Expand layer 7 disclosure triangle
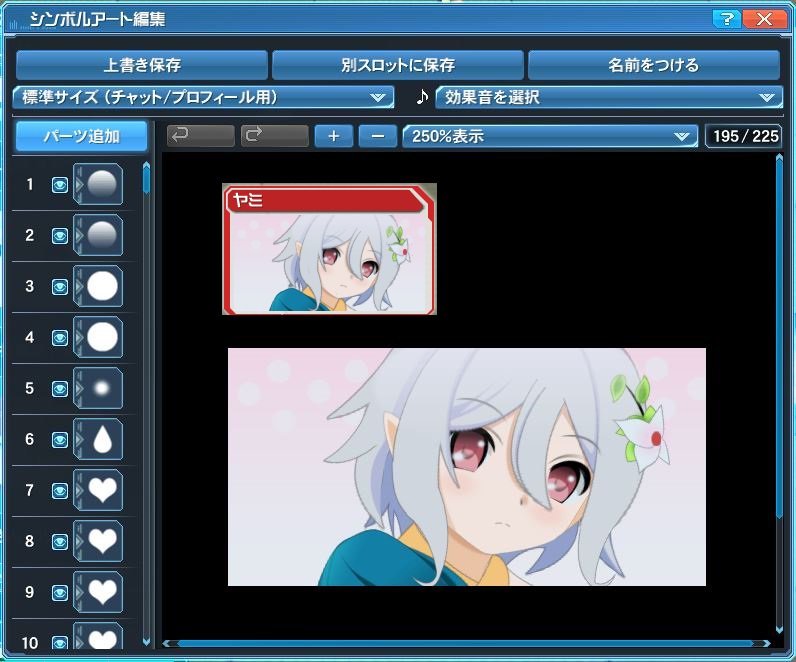This screenshot has width=796, height=662. [79, 490]
